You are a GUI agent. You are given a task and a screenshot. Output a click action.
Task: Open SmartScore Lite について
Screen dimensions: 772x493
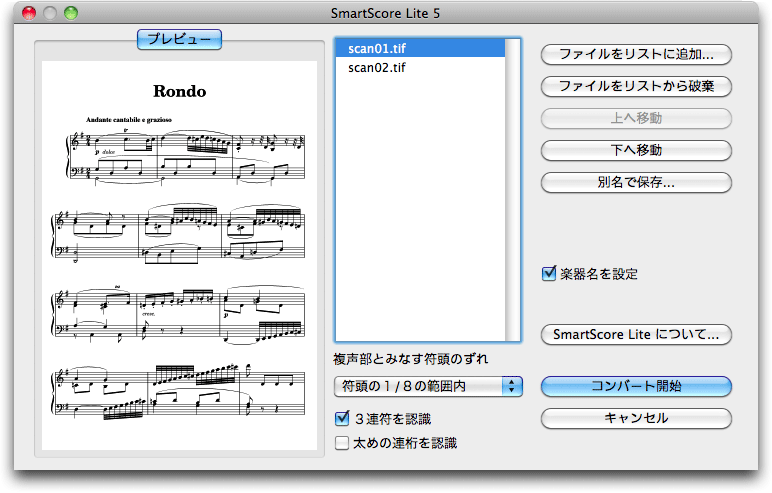pyautogui.click(x=636, y=335)
